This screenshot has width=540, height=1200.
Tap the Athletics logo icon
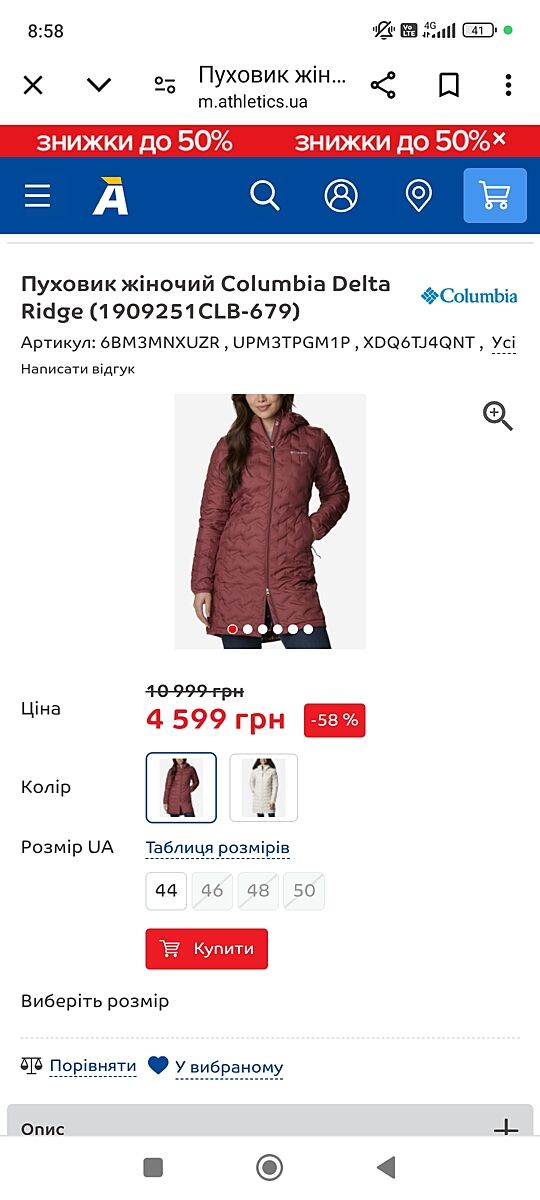[110, 196]
